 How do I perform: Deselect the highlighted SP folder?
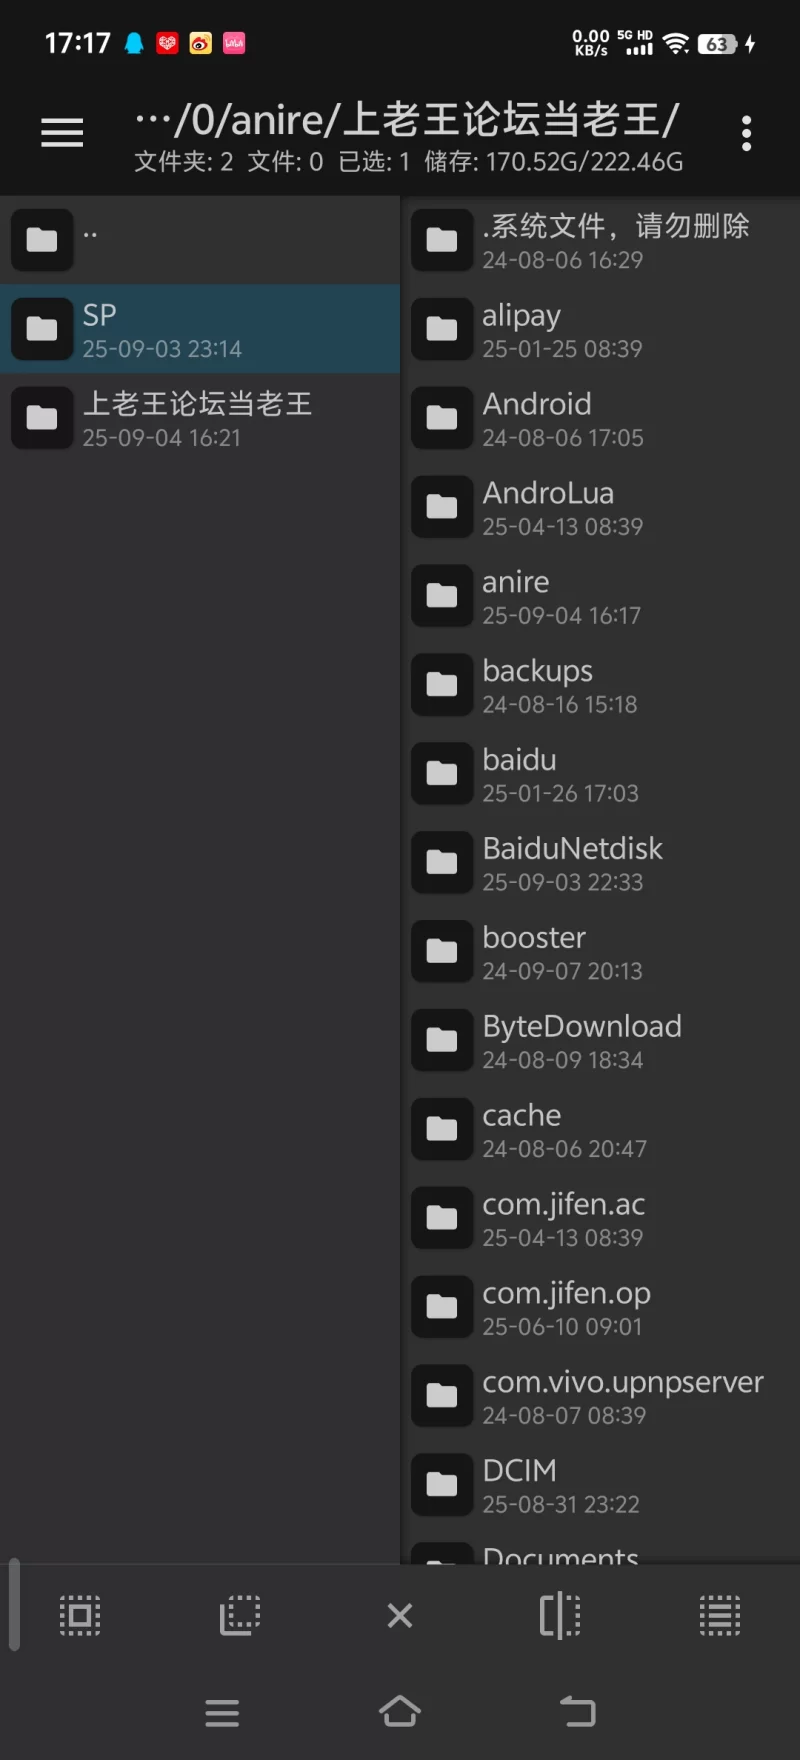coord(200,329)
